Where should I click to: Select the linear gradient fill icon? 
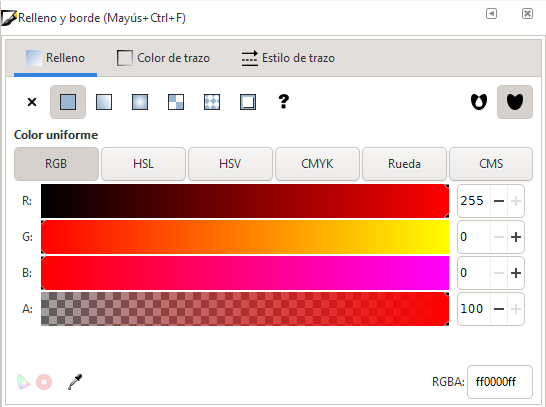(x=104, y=102)
